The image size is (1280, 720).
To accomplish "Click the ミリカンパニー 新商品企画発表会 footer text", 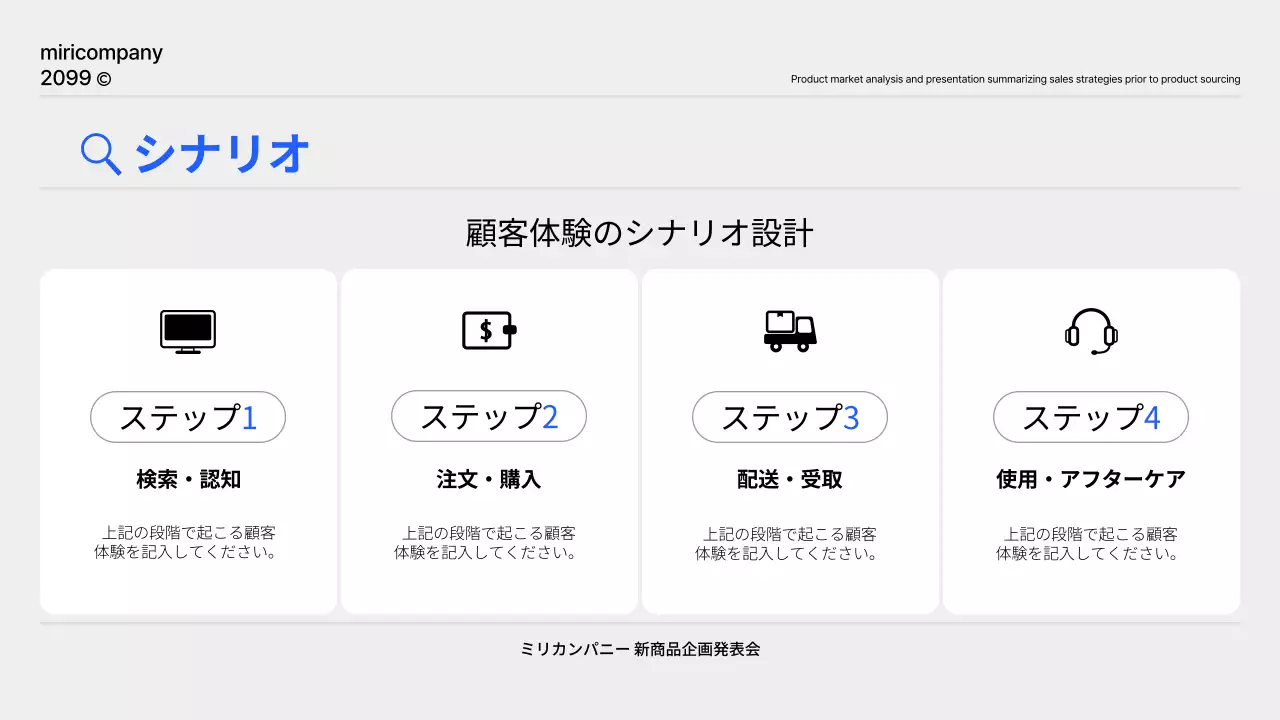I will pos(640,649).
